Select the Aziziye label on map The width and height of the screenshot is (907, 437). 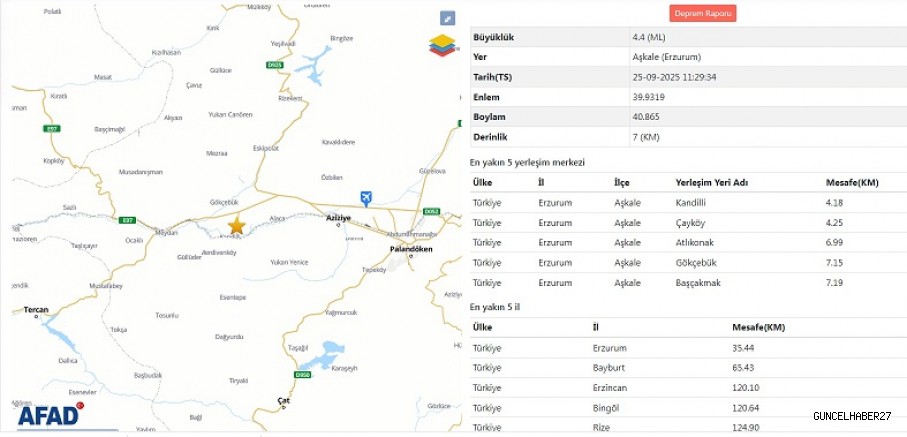coord(338,218)
